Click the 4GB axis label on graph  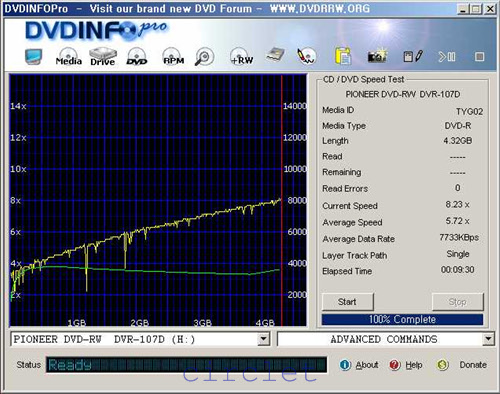pos(265,322)
